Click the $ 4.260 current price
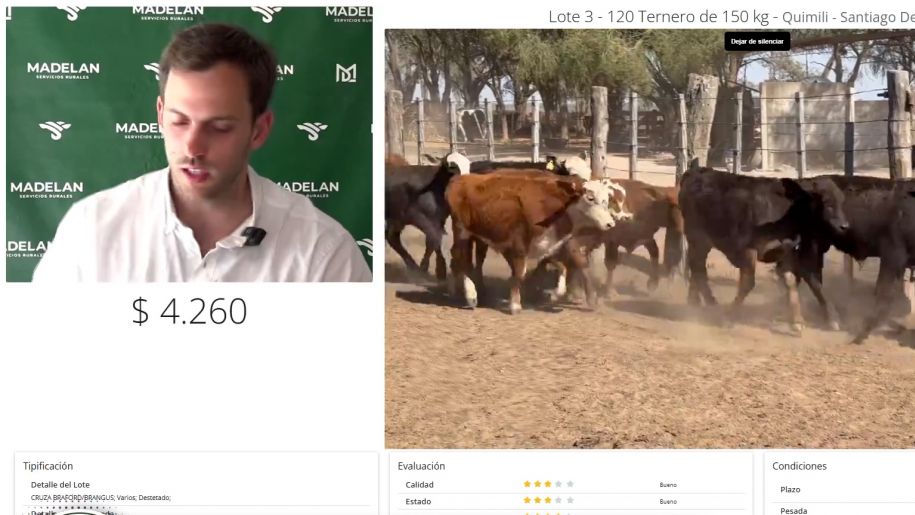The height and width of the screenshot is (515, 915). coord(189,311)
